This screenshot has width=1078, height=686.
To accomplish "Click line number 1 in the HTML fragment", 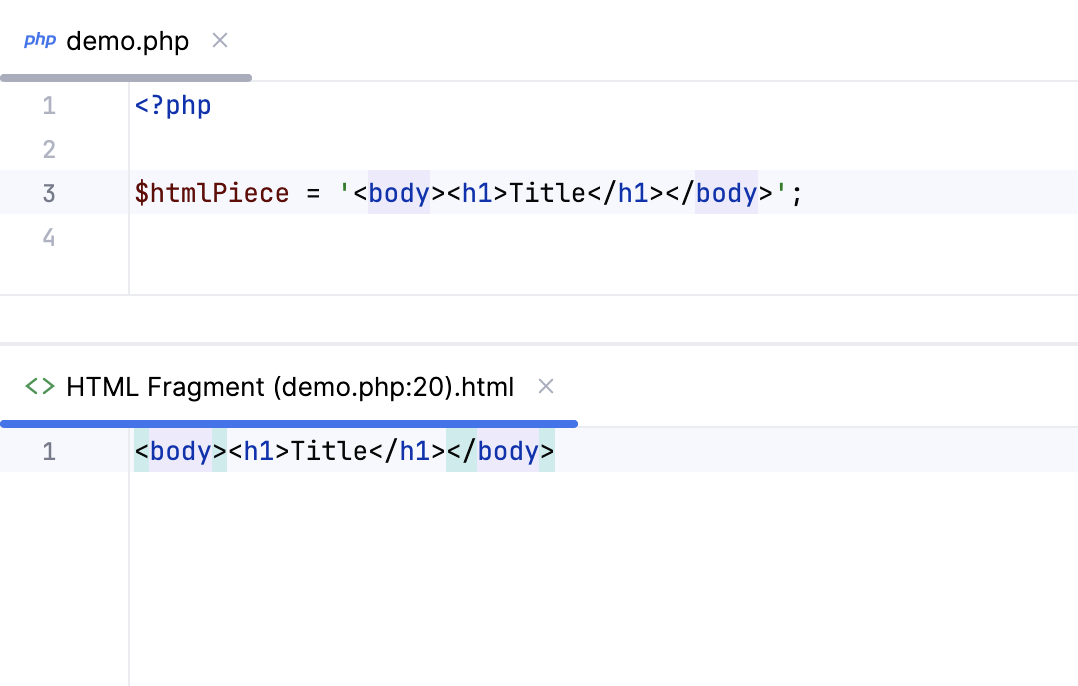I will pos(49,451).
